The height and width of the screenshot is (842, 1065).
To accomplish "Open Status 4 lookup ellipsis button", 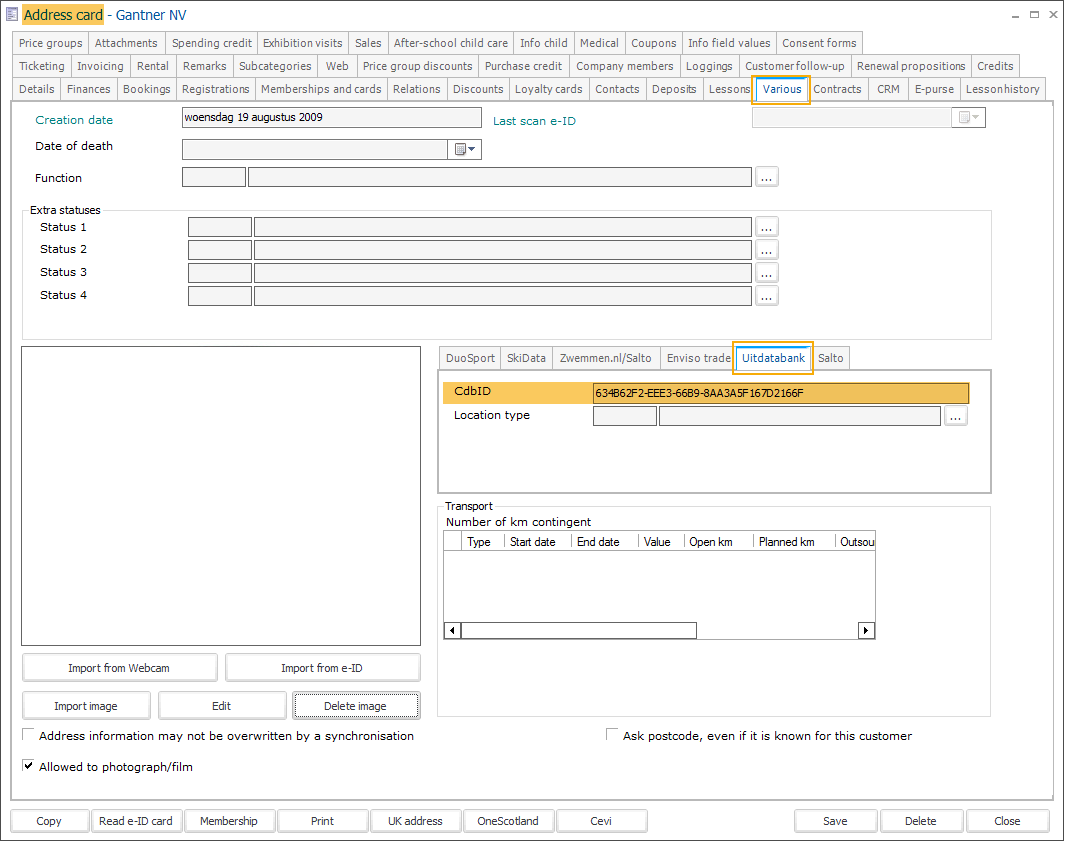I will pyautogui.click(x=767, y=296).
